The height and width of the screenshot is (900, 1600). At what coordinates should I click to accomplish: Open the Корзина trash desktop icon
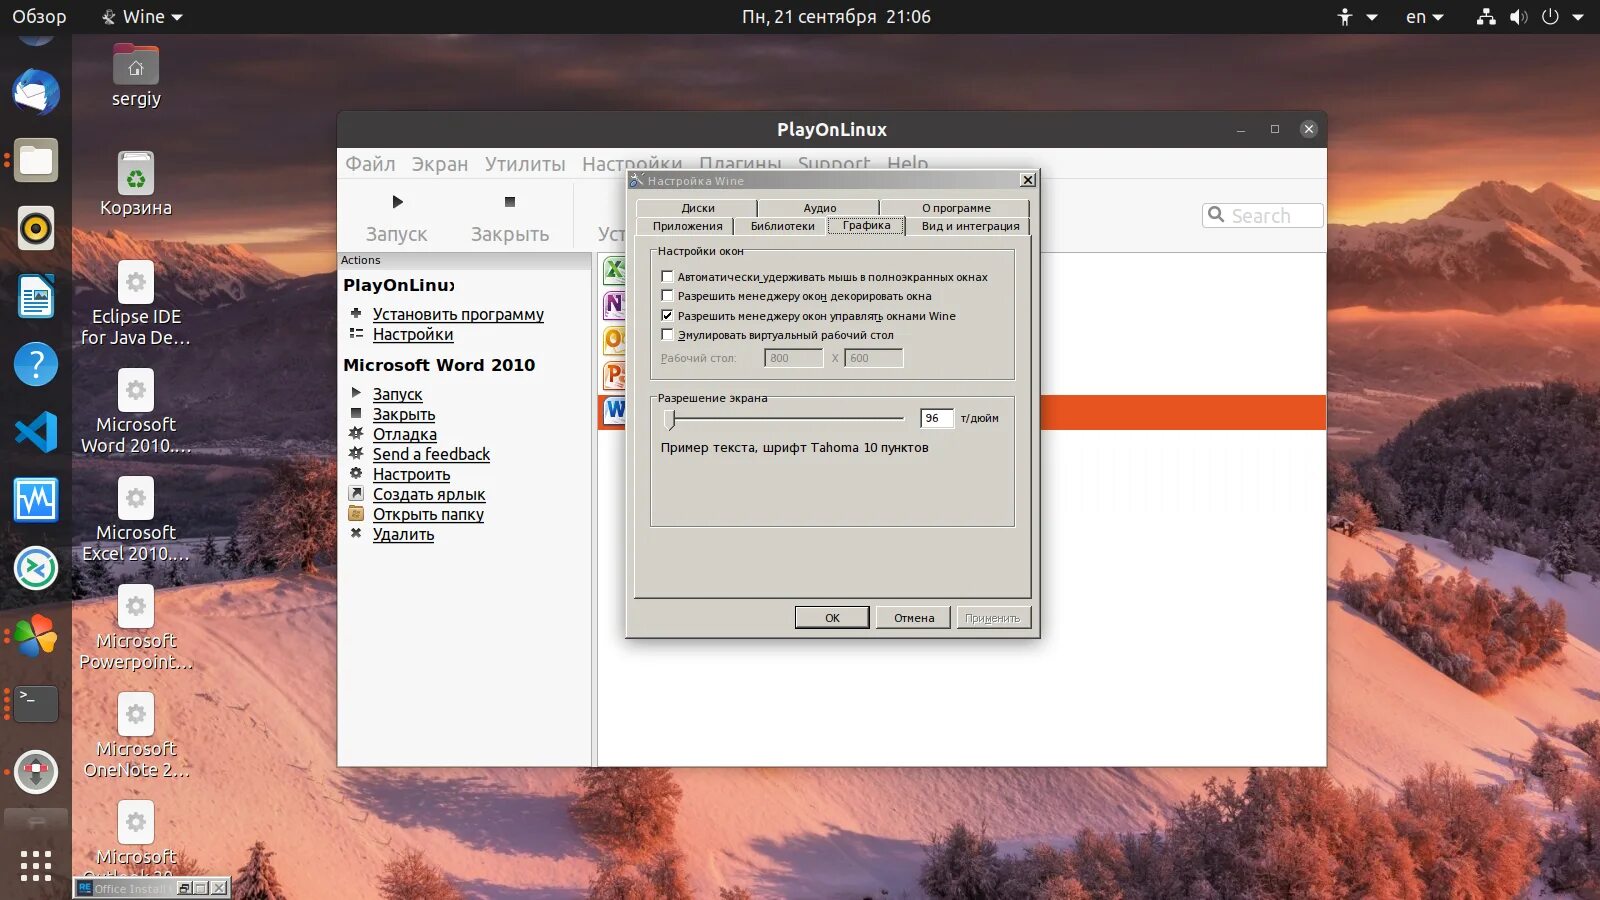coord(136,184)
